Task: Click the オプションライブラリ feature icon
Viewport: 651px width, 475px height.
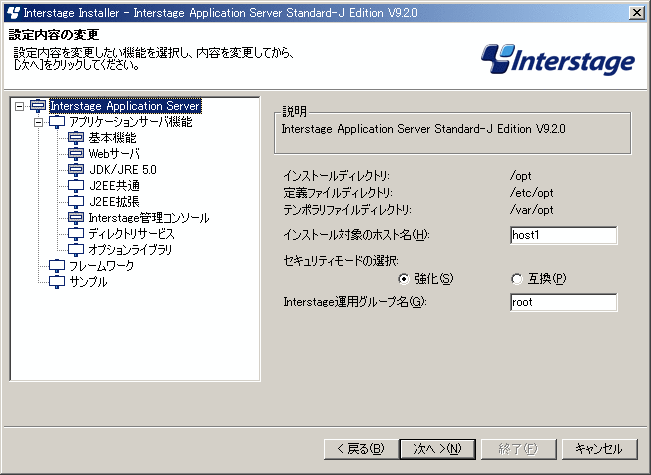Action: pyautogui.click(x=76, y=250)
